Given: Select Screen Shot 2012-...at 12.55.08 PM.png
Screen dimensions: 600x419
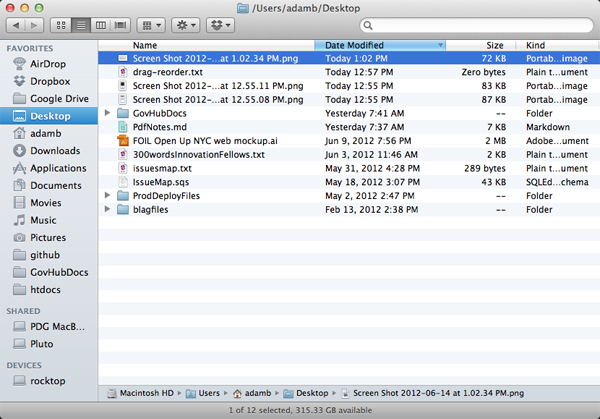Looking at the screenshot, I should 349,99.
